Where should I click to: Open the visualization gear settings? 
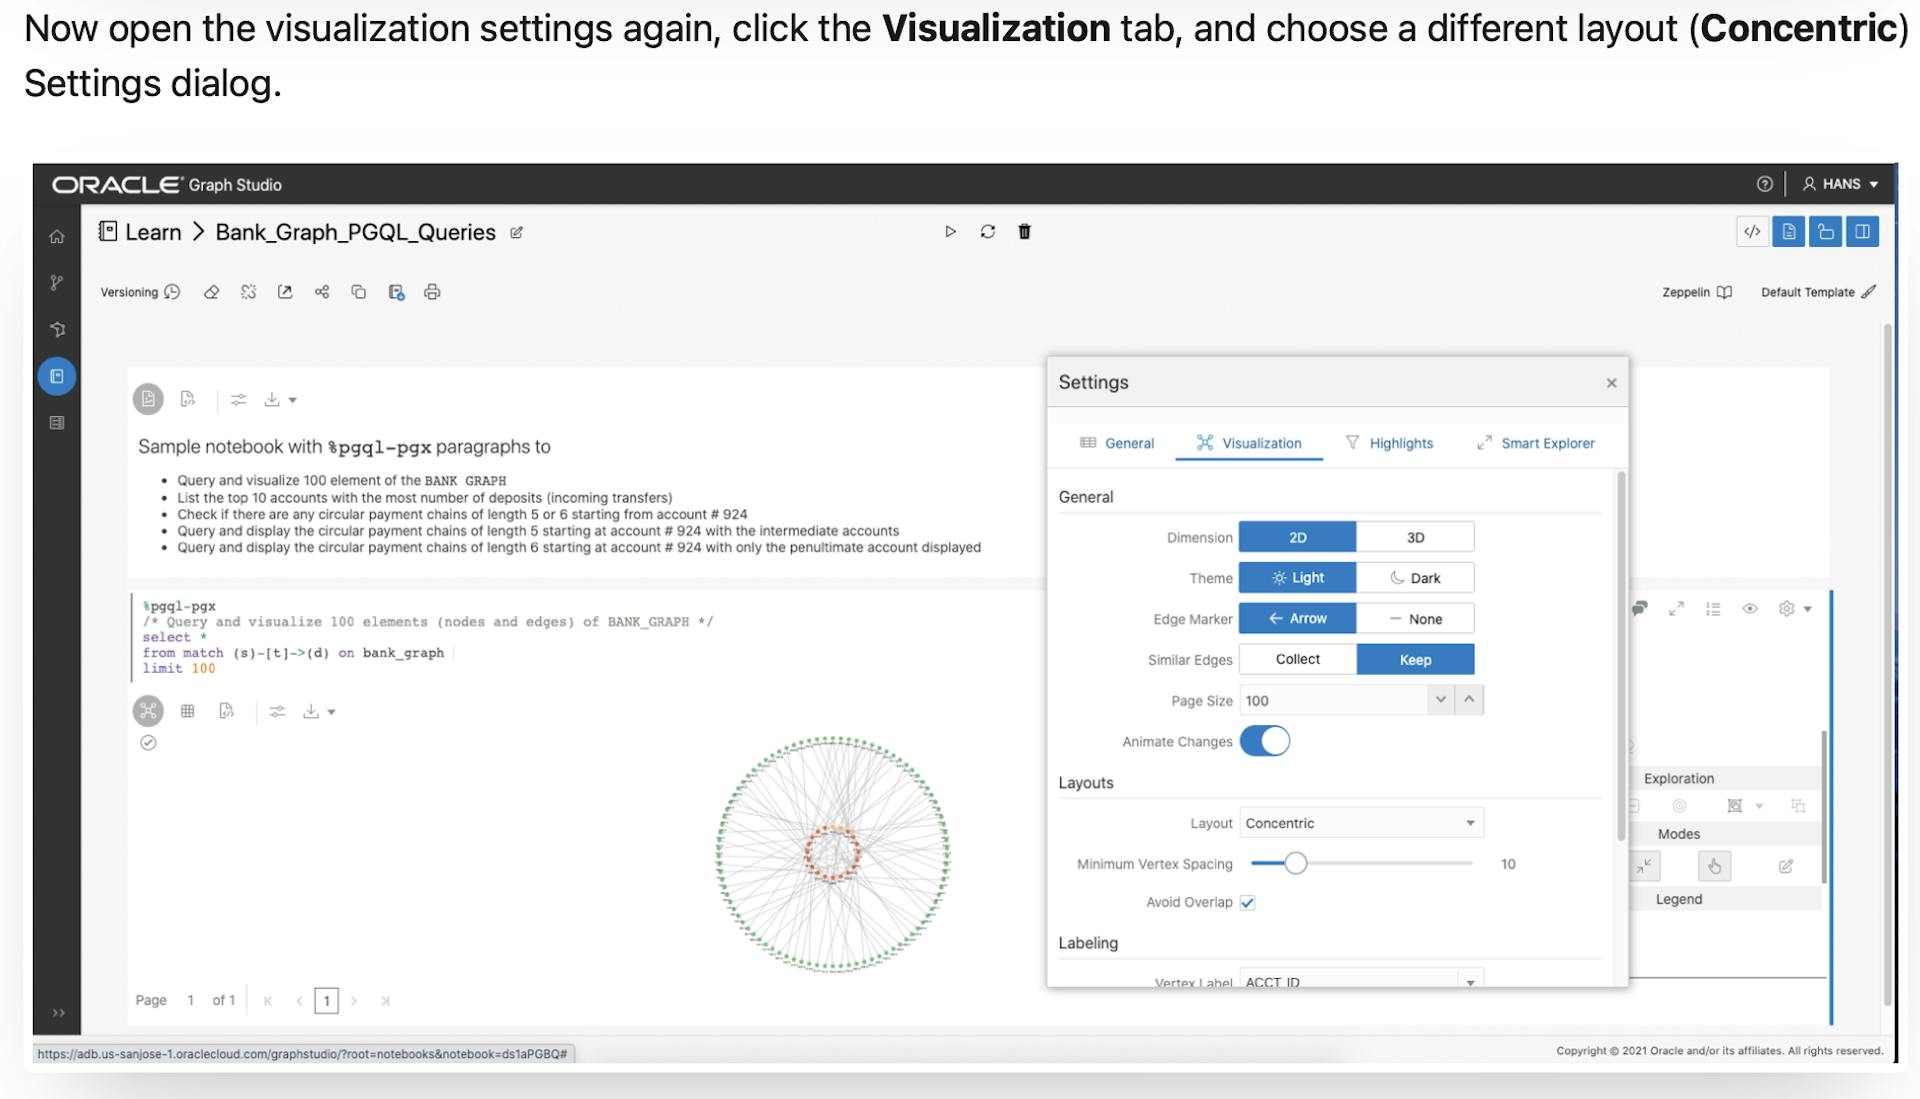pos(1786,608)
